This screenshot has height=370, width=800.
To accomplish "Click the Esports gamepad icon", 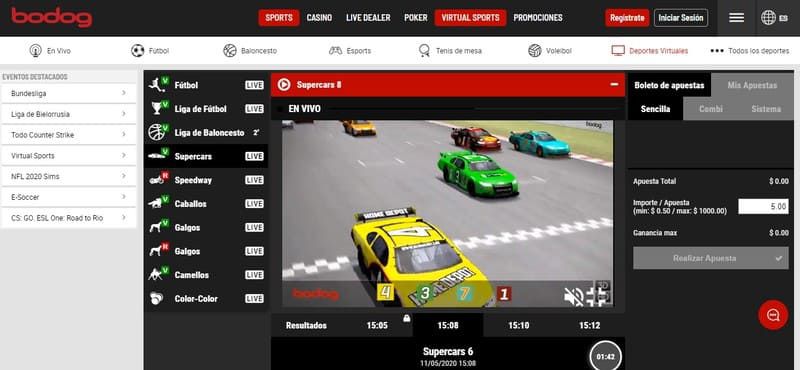I will tap(335, 51).
